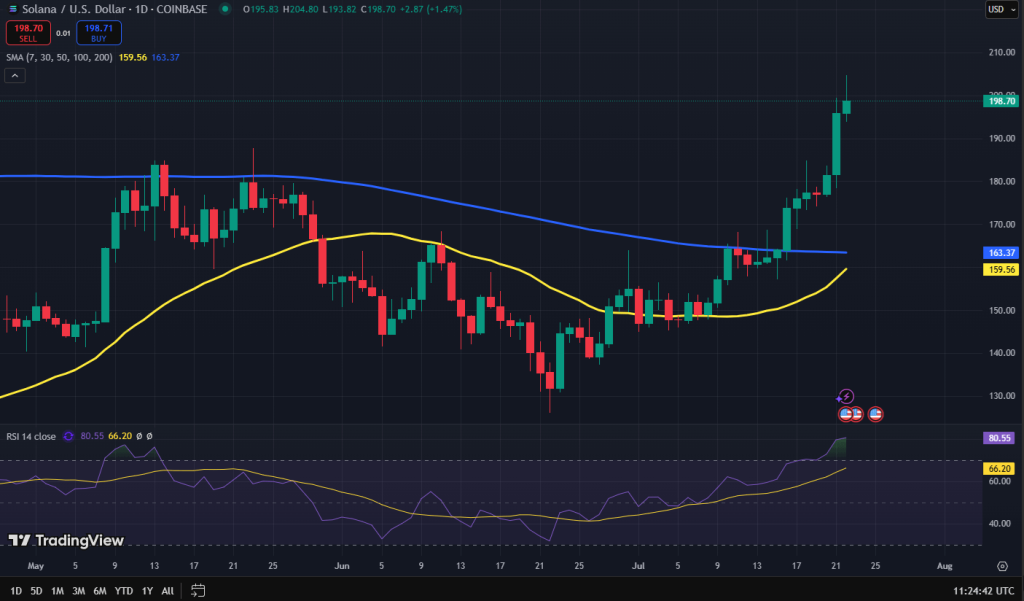Click the 40.00 RSI axis label
1024x601 pixels.
(999, 524)
